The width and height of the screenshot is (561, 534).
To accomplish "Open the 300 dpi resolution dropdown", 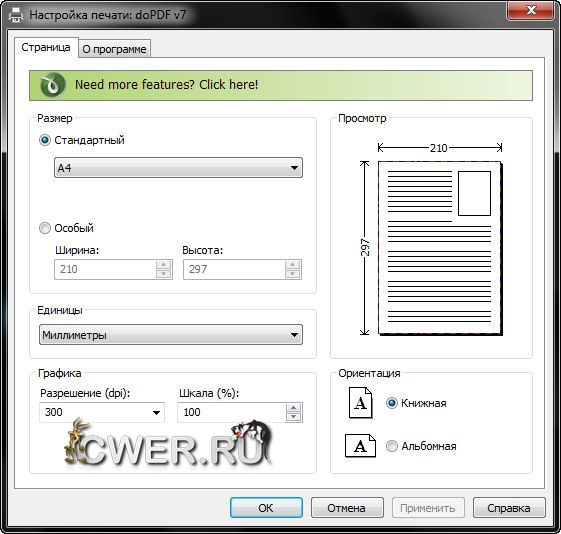I will (102, 412).
